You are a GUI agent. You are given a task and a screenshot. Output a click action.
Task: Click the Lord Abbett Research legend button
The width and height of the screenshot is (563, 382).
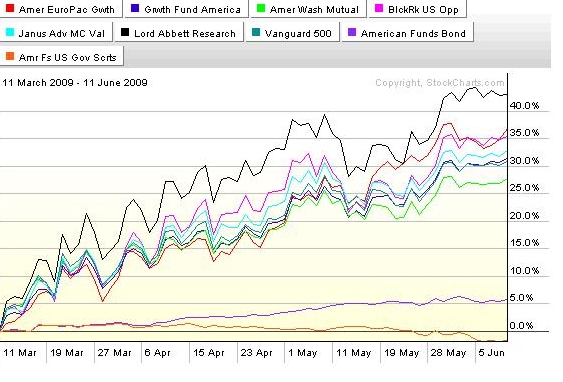[179, 33]
